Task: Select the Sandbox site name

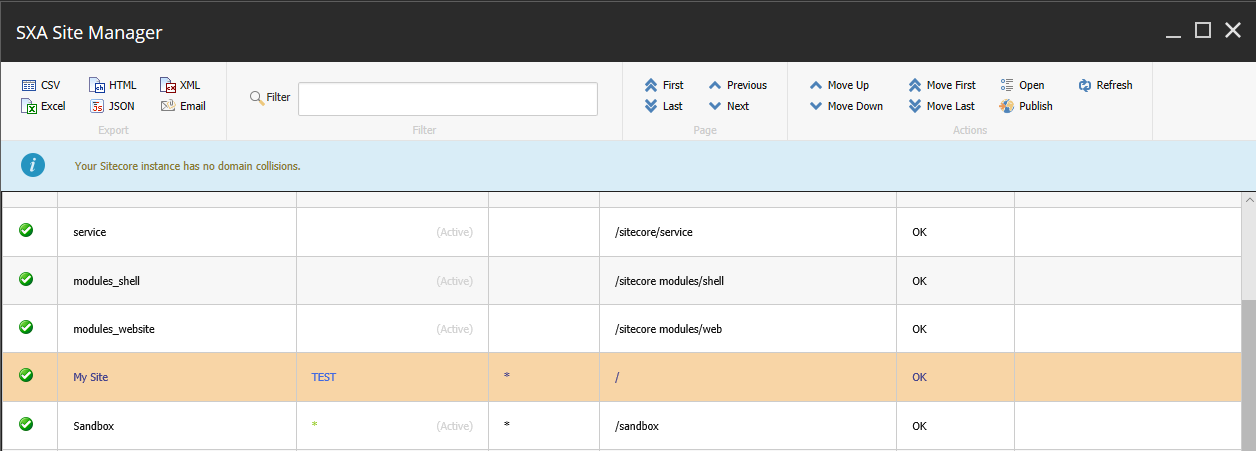Action: (94, 426)
